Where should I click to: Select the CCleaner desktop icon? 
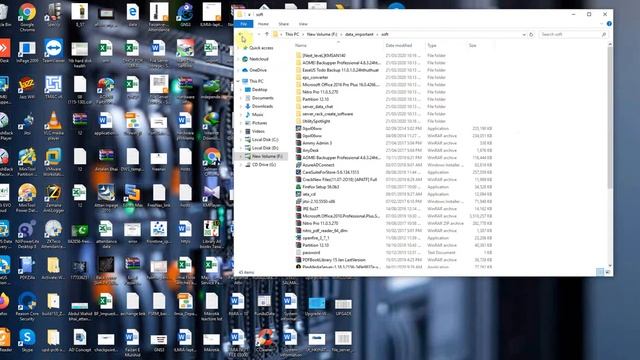pos(264,341)
